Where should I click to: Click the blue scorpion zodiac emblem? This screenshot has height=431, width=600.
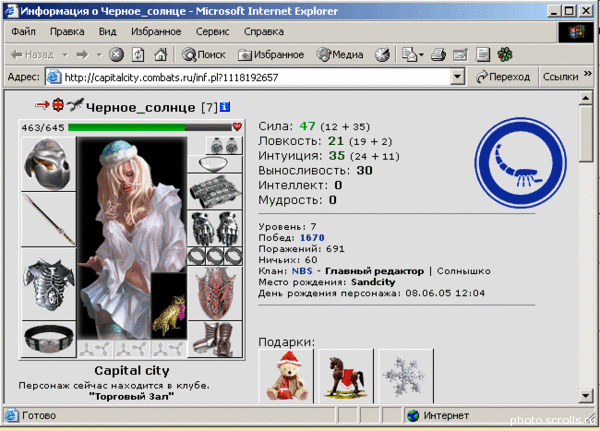[x=520, y=163]
